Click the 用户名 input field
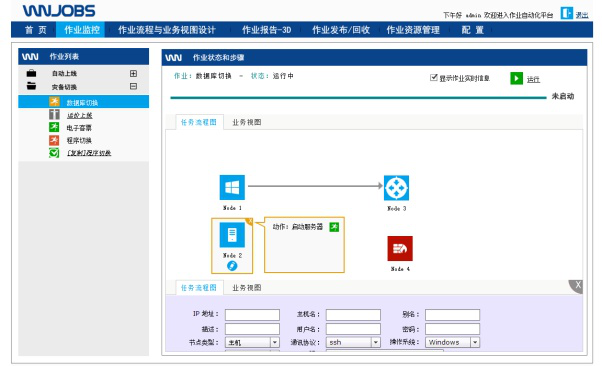Screen dimensions: 602x366 [353, 329]
